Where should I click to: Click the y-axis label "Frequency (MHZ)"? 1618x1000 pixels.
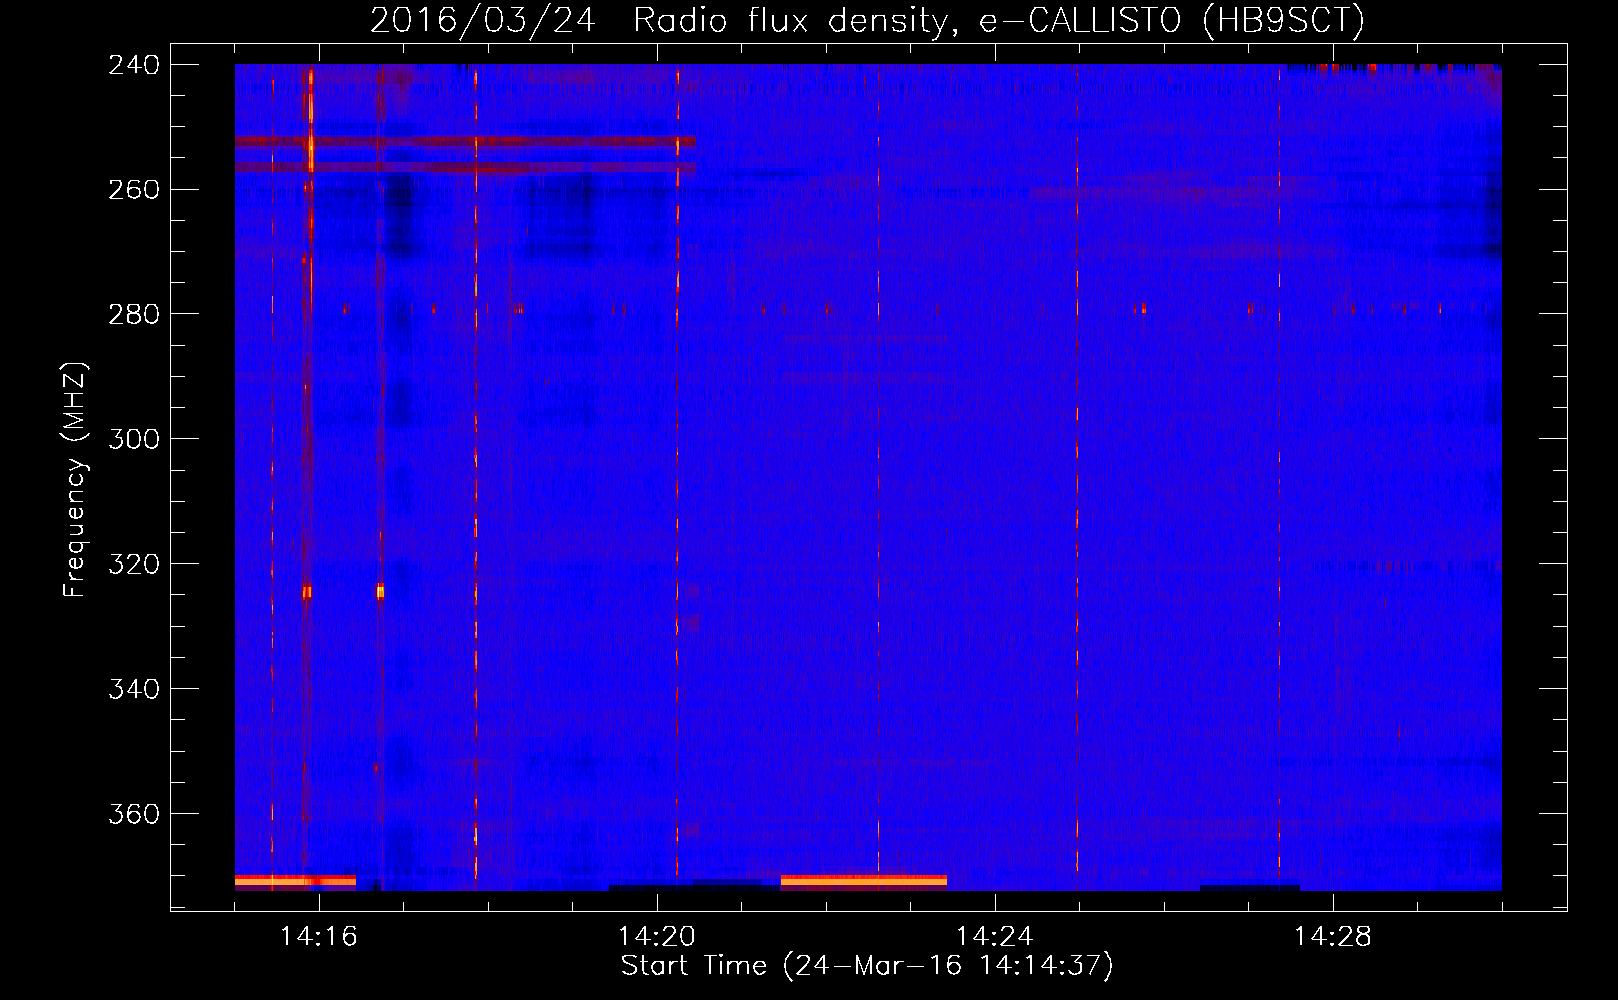point(75,480)
